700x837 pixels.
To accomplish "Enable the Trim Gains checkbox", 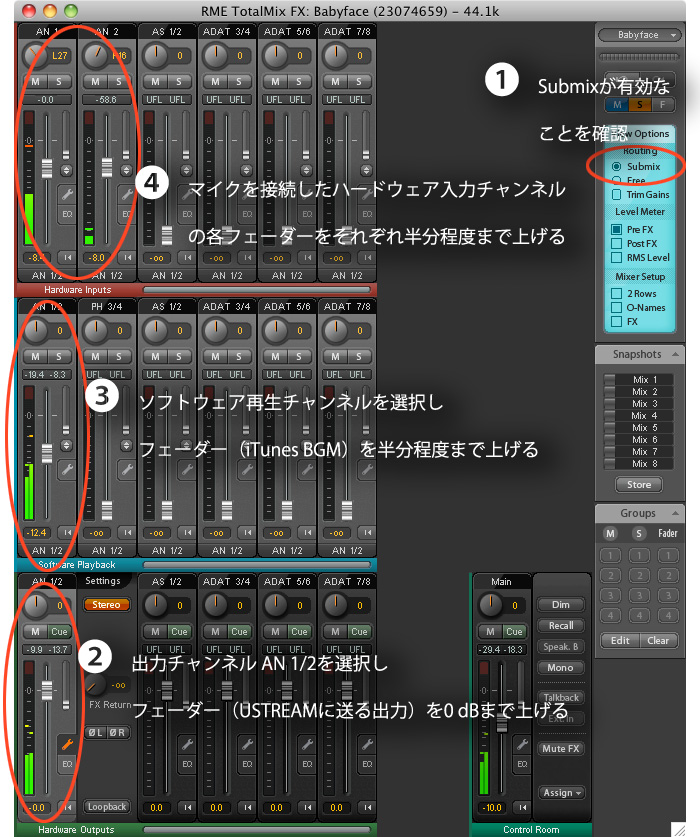I will click(616, 194).
